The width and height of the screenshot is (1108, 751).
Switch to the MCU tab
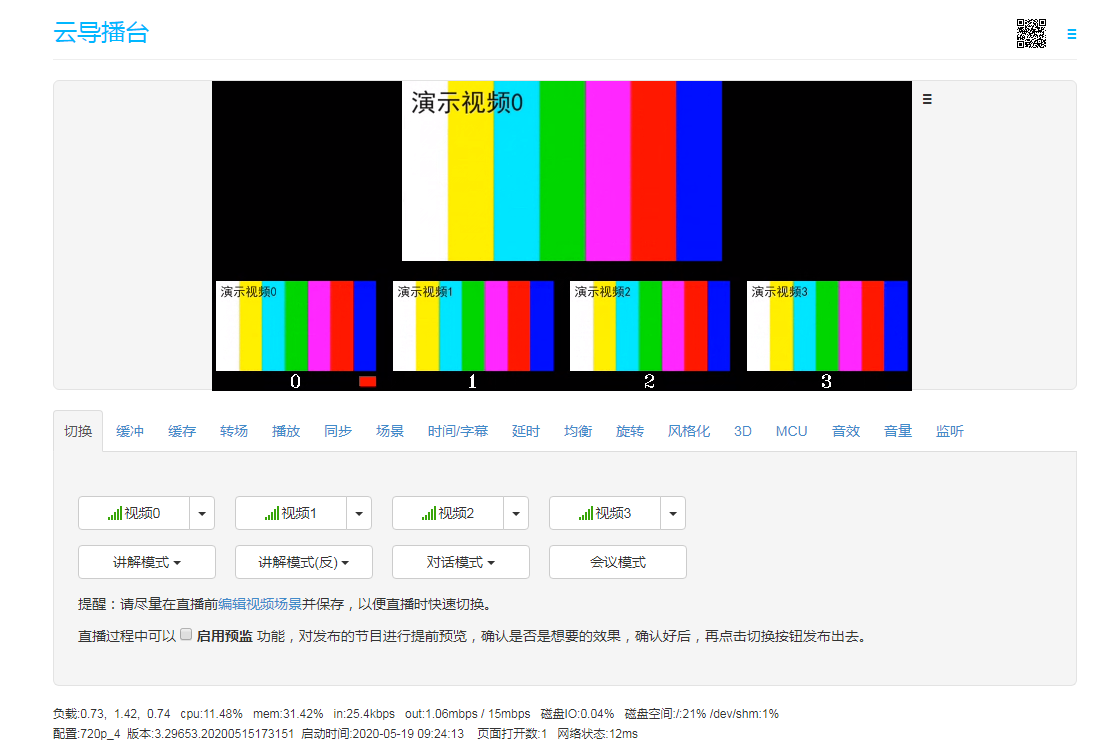[791, 431]
